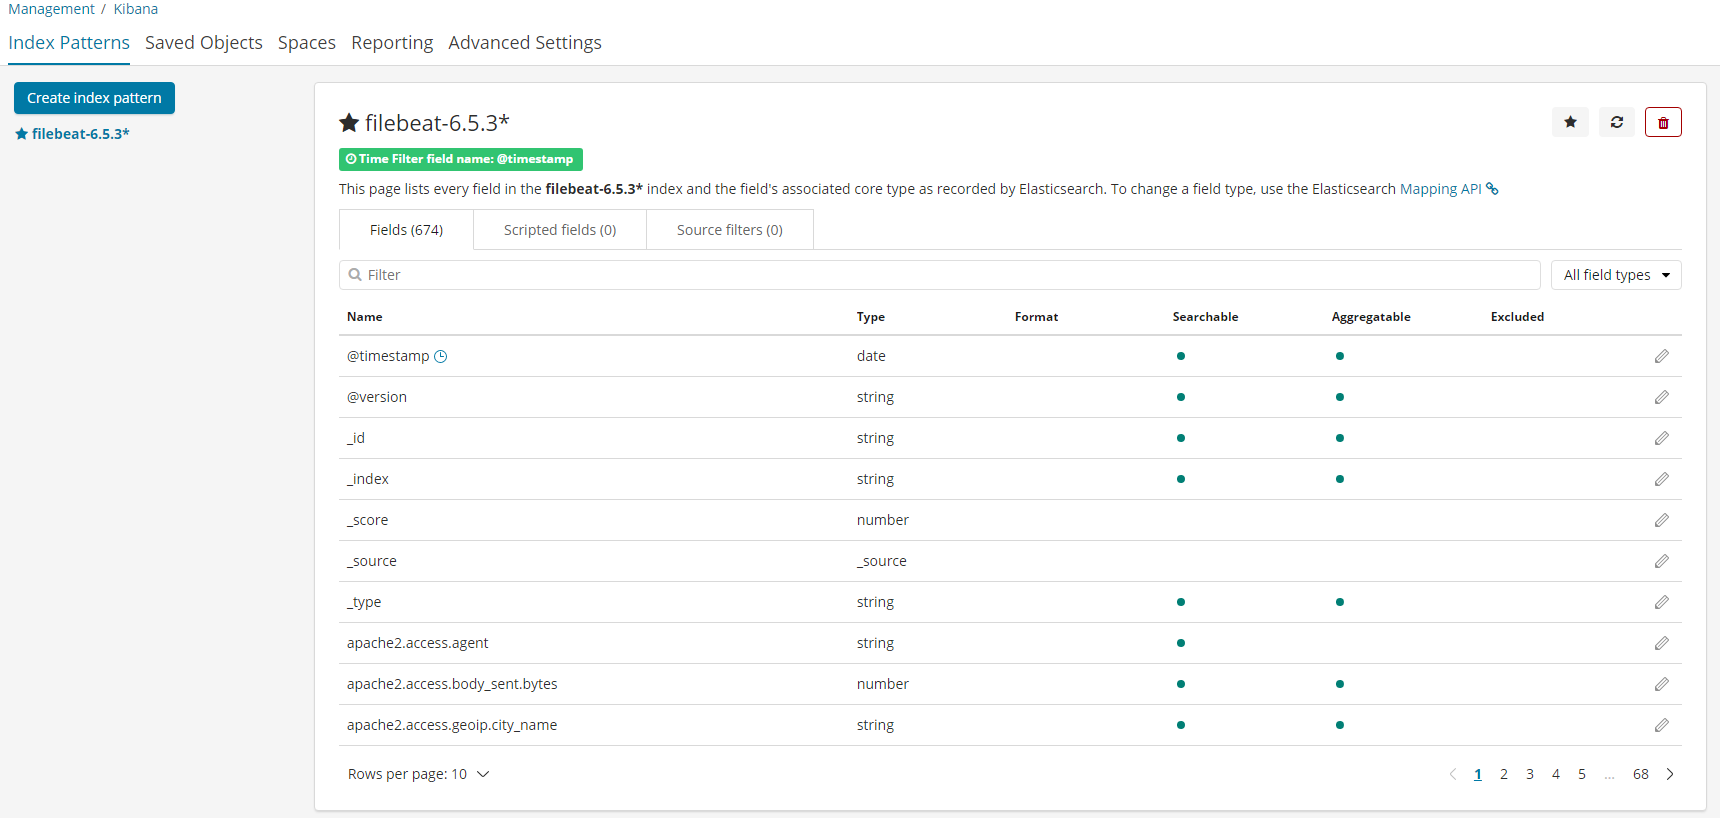Edit the _score field pencil icon
The height and width of the screenshot is (818, 1720).
[x=1661, y=520]
